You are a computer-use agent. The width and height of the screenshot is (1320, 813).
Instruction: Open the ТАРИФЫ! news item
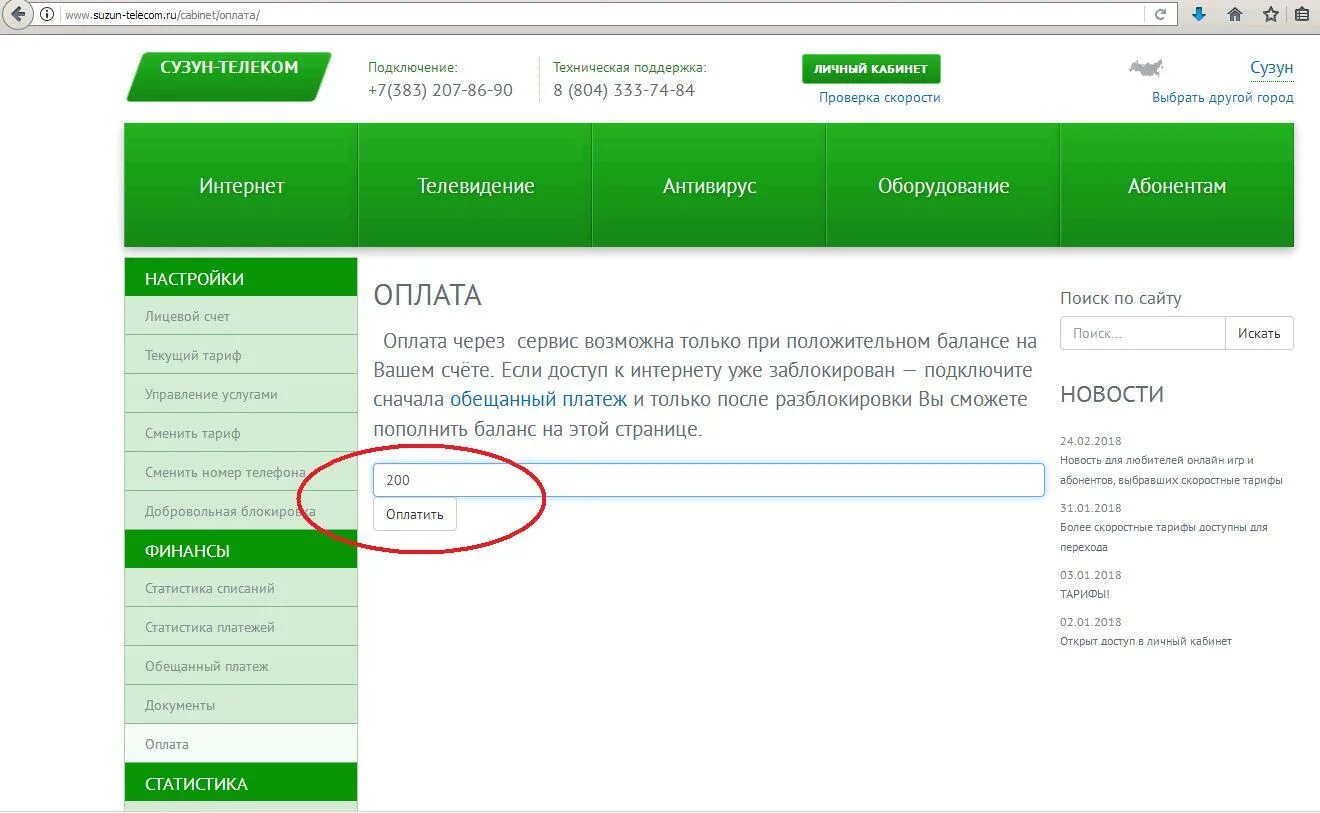pos(1085,594)
